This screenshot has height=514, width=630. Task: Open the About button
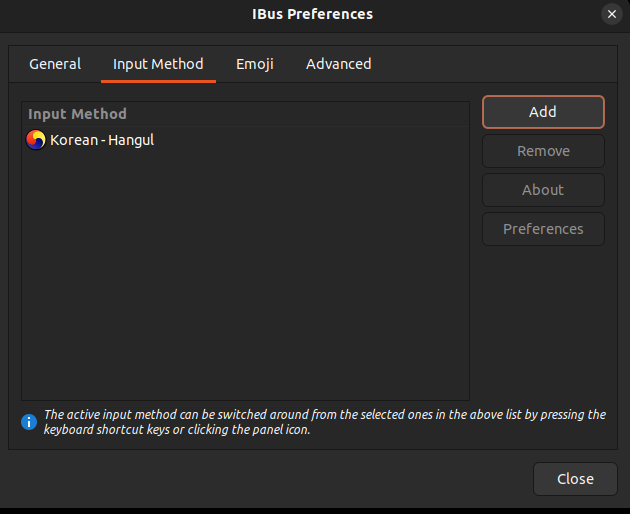(x=543, y=190)
